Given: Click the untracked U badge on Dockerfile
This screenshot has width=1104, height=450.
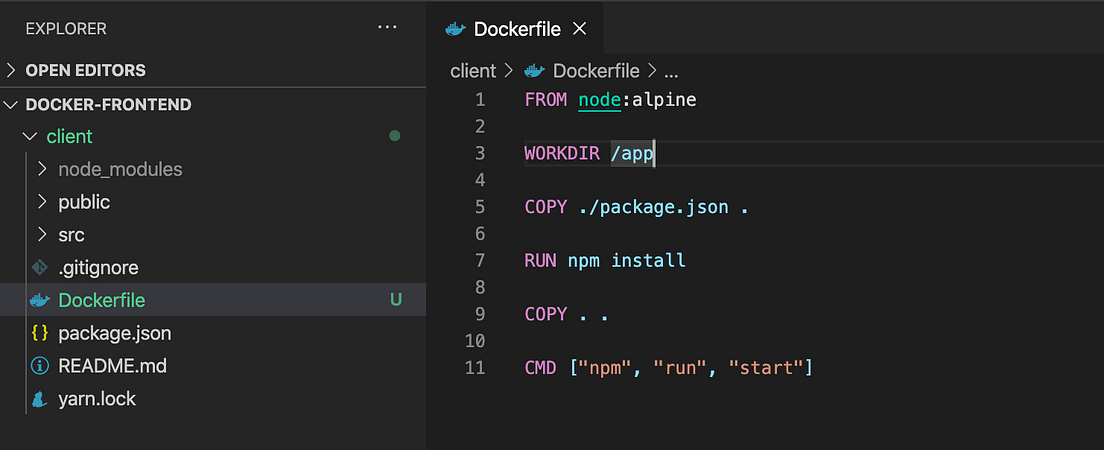Looking at the screenshot, I should click(396, 300).
